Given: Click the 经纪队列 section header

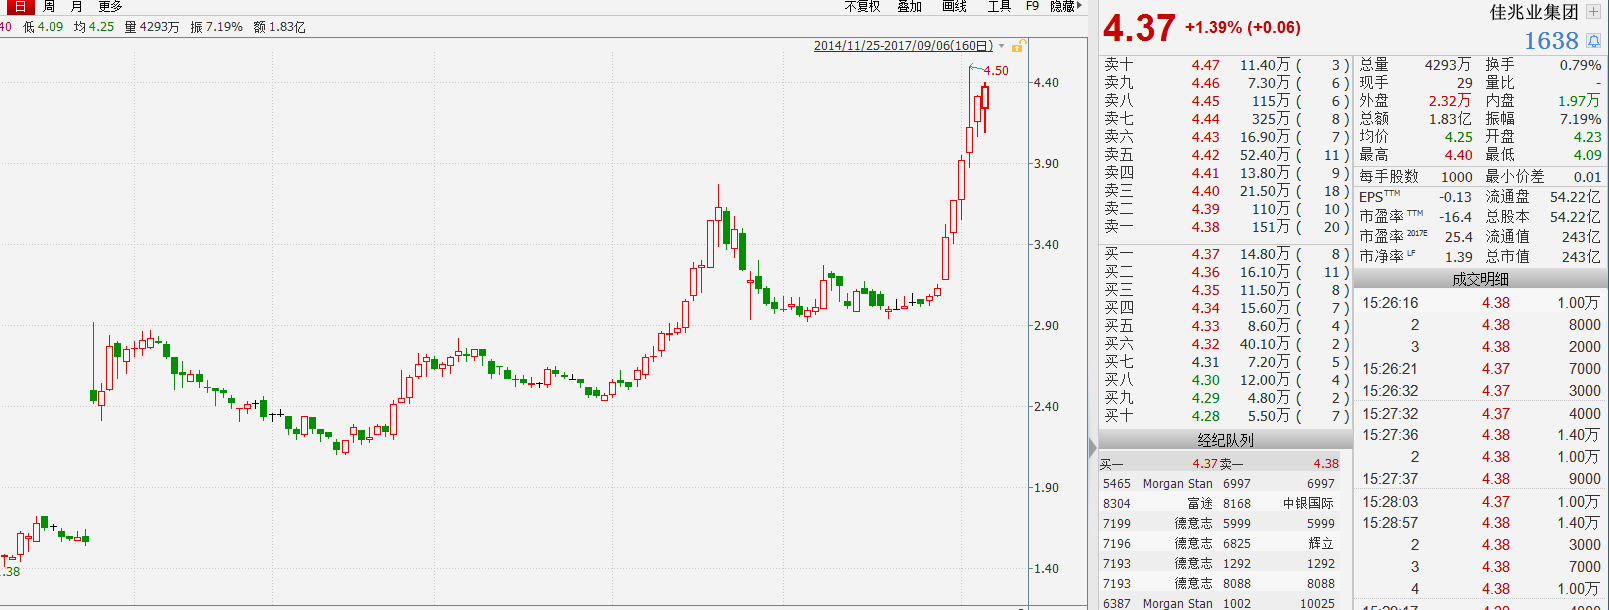Looking at the screenshot, I should point(1225,440).
